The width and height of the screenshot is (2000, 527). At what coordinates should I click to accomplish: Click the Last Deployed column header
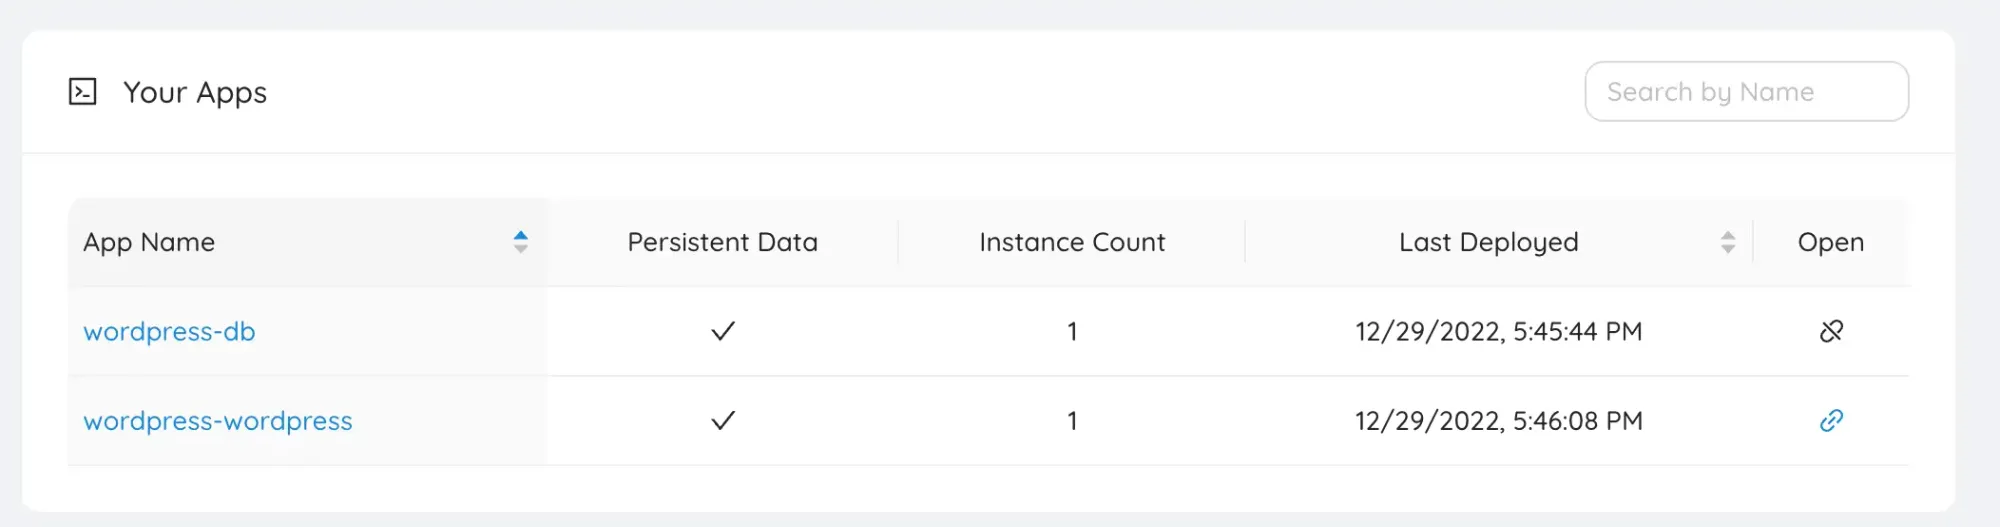tap(1488, 242)
